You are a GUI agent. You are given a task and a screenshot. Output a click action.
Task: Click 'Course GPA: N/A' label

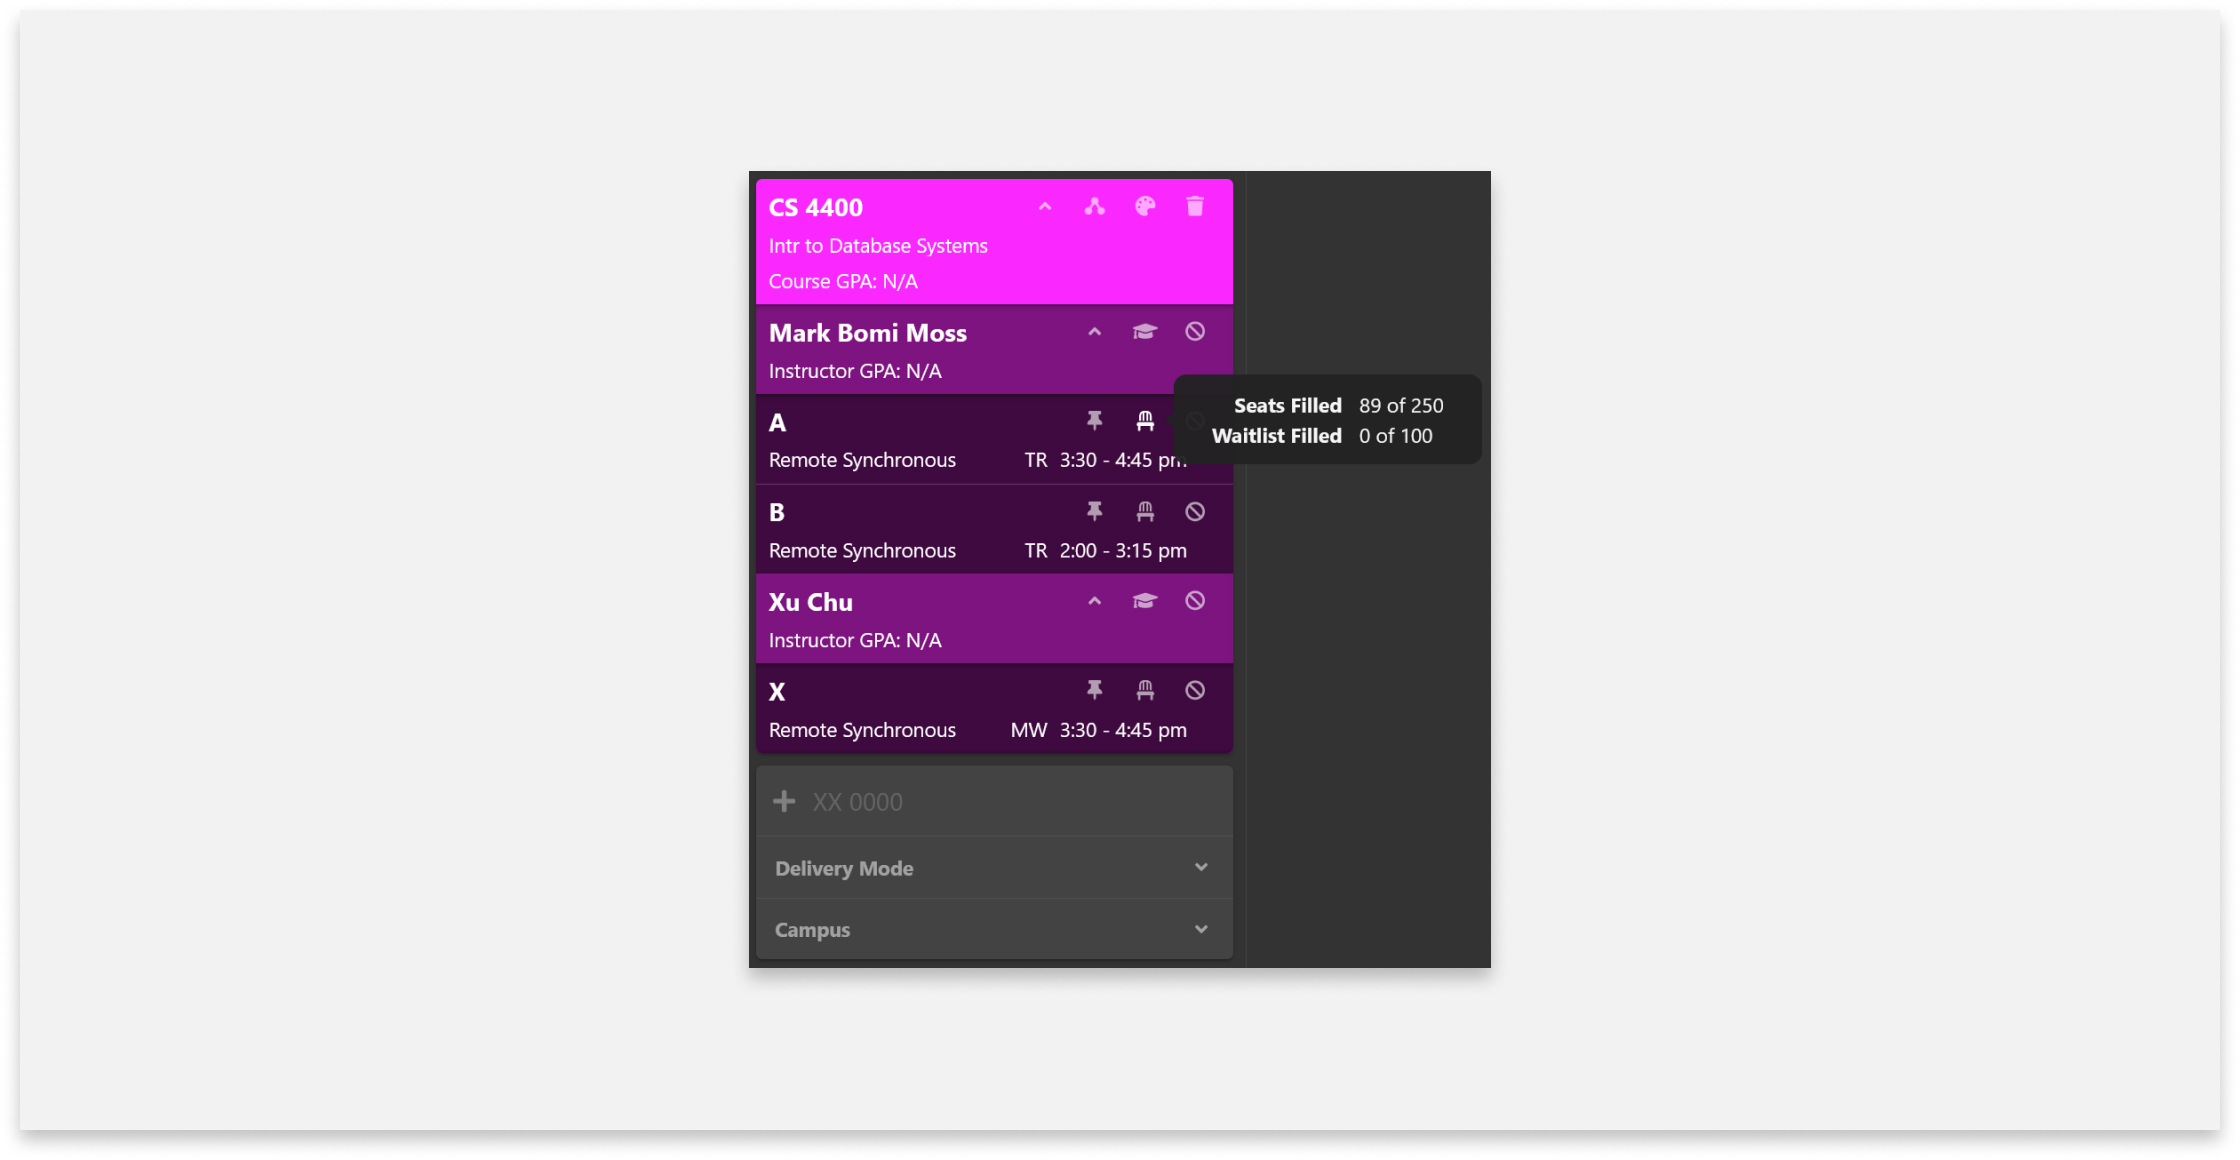pos(843,282)
